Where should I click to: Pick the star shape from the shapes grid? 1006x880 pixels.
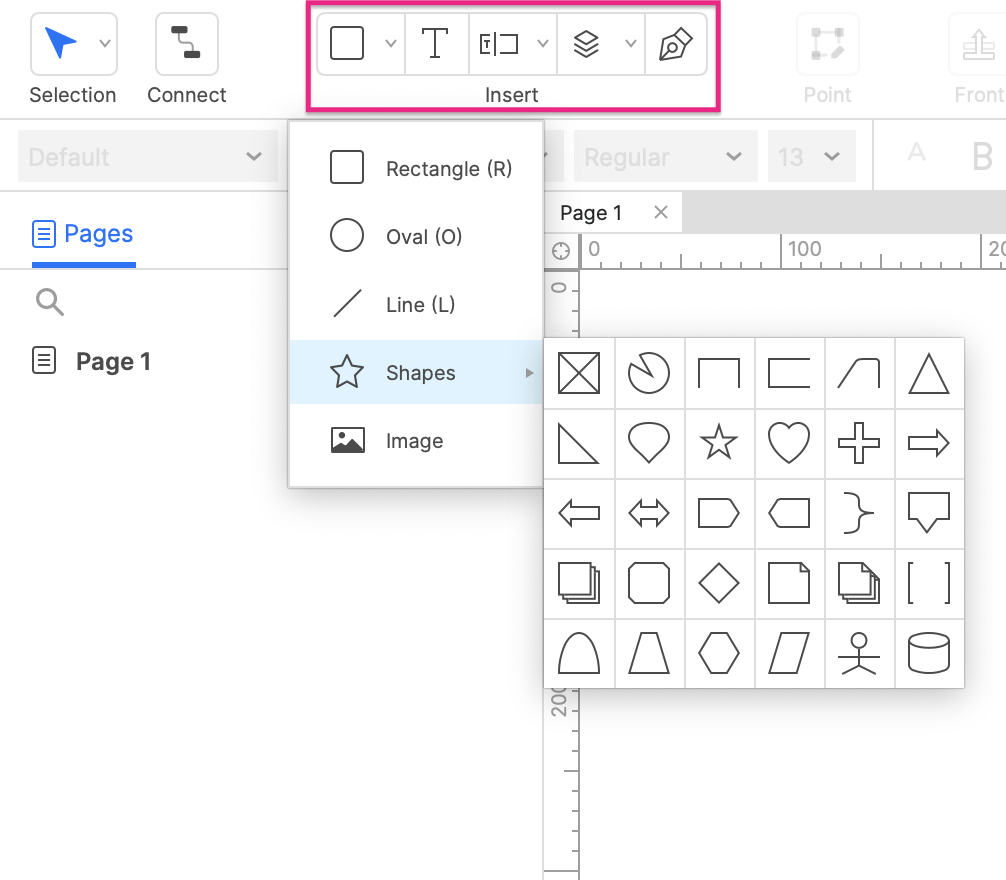[719, 443]
